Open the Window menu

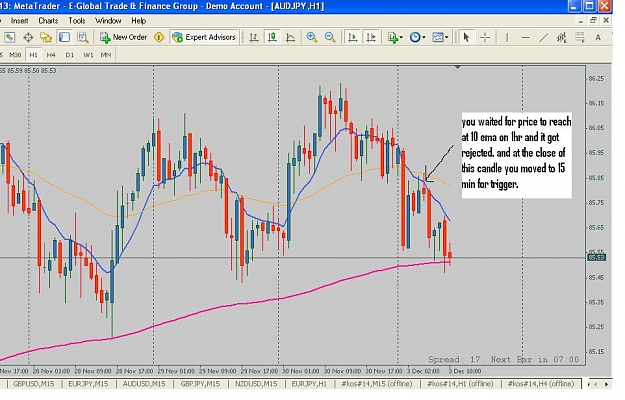[x=108, y=21]
